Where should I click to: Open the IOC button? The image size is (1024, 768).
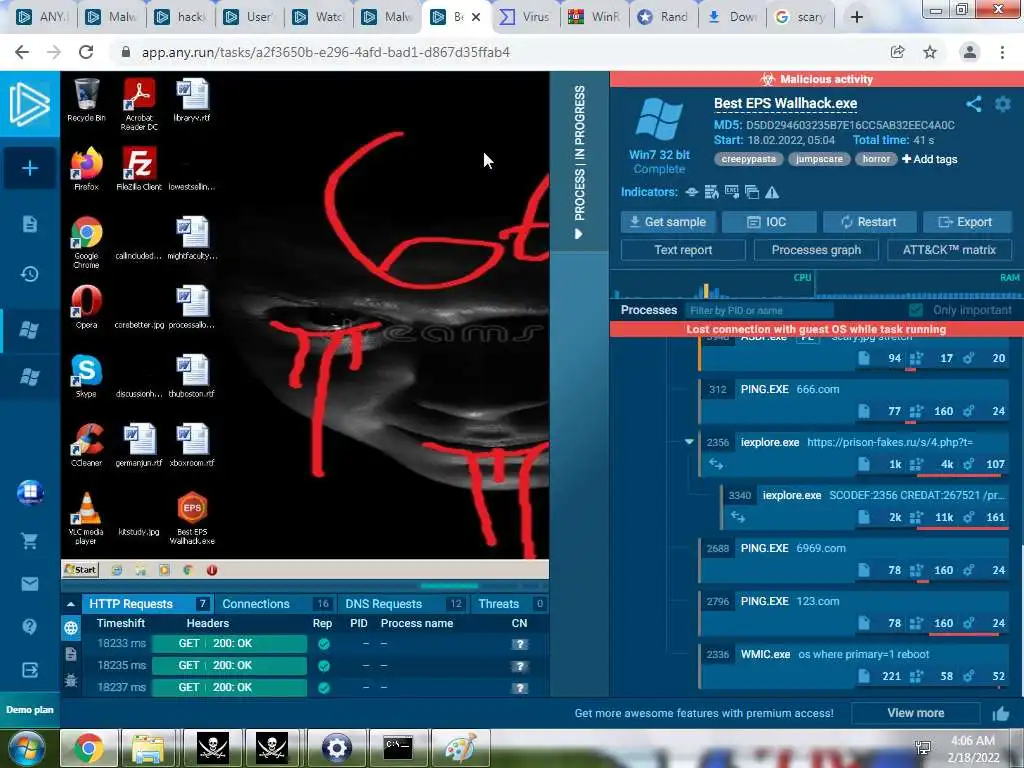click(x=769, y=222)
